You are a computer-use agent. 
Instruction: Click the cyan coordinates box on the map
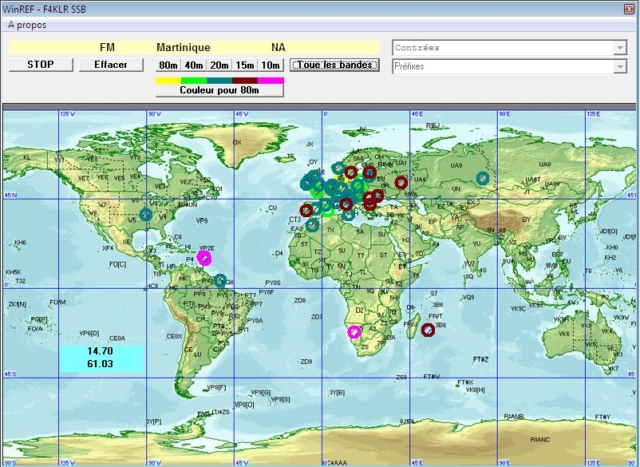(100, 358)
